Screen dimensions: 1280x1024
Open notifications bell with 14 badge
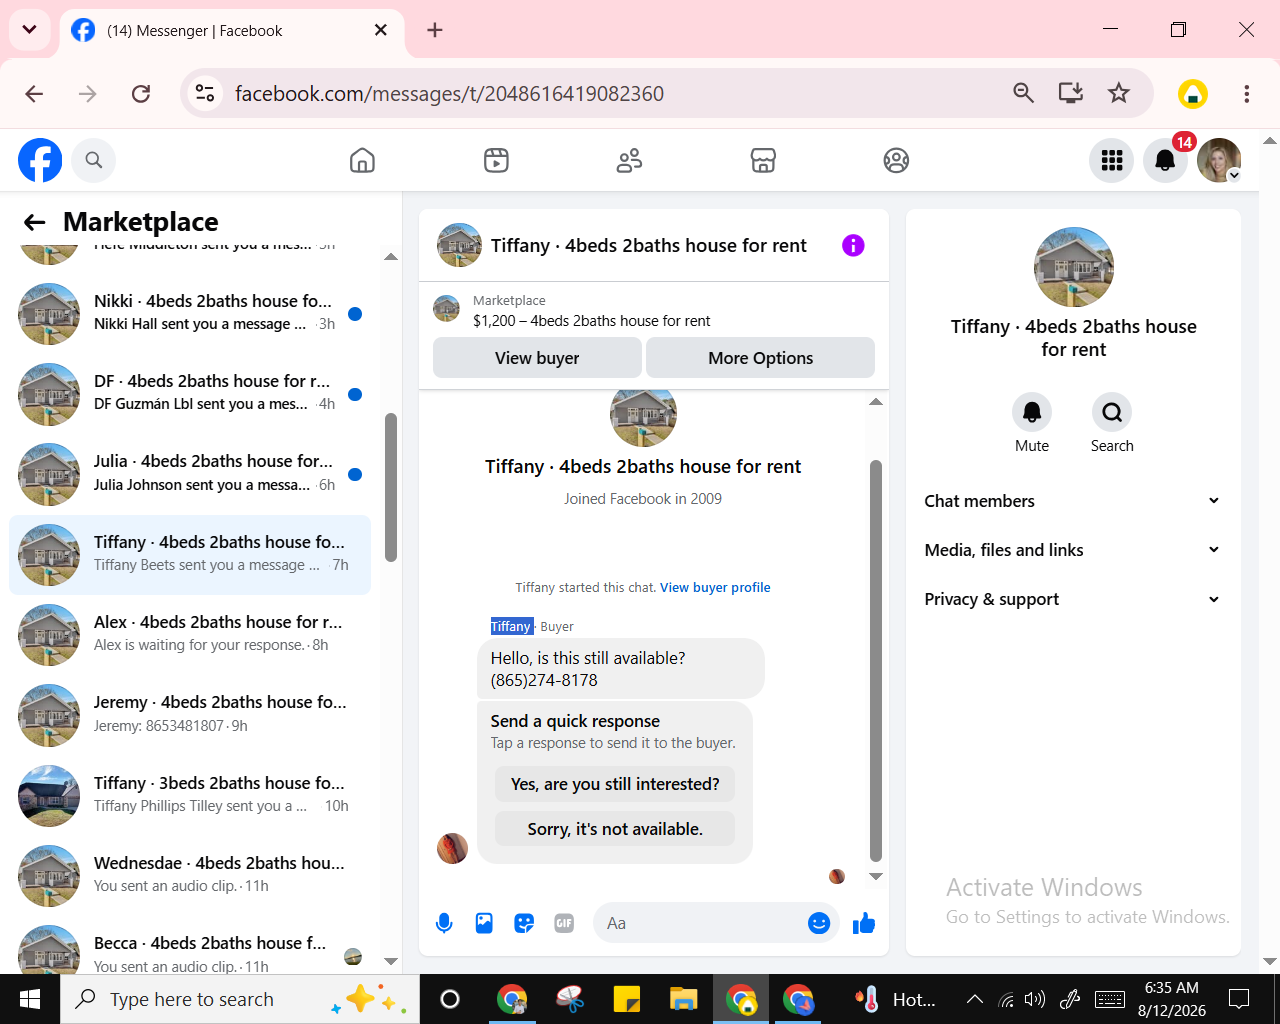(1165, 160)
